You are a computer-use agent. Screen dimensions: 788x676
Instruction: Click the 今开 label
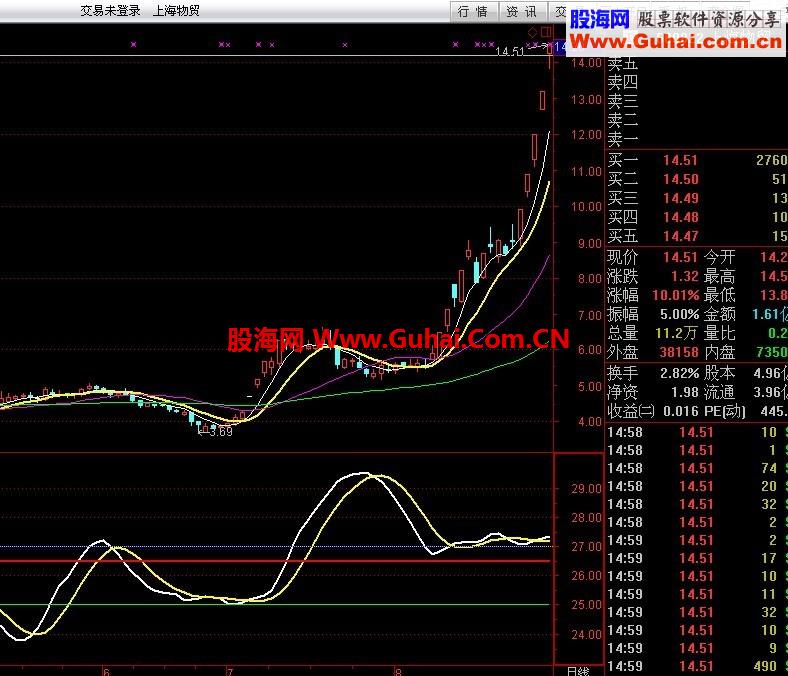(719, 257)
